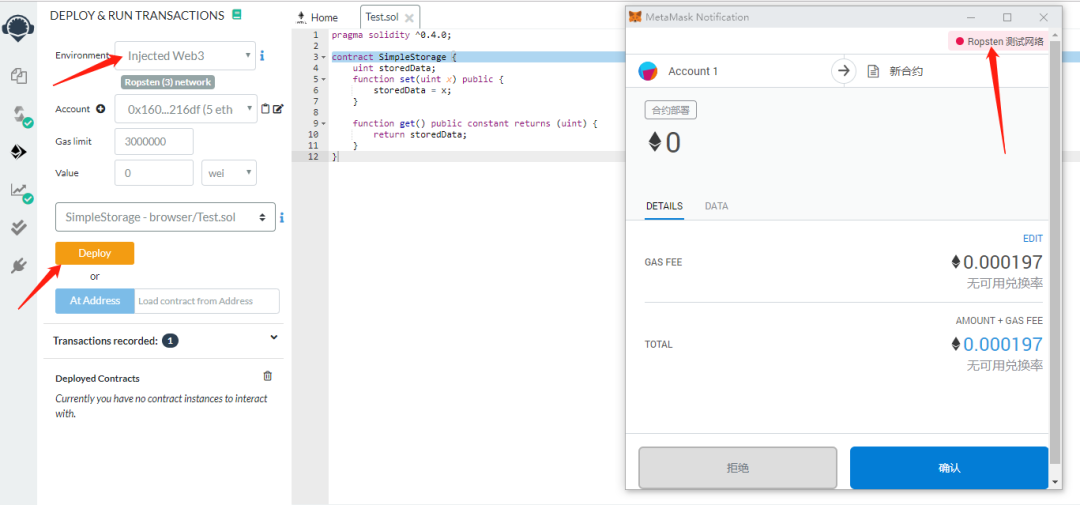This screenshot has width=1080, height=505.
Task: Click the Ropsten (3) network badge
Action: coord(169,82)
